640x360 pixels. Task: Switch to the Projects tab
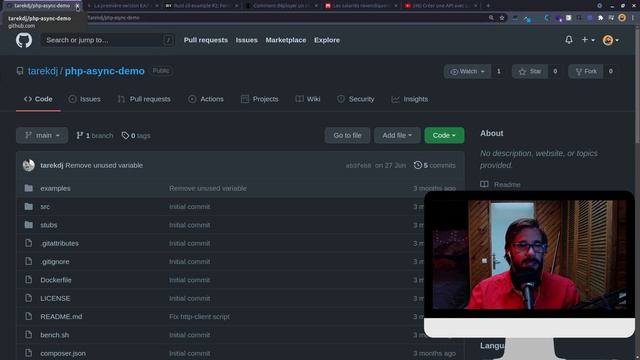260,99
